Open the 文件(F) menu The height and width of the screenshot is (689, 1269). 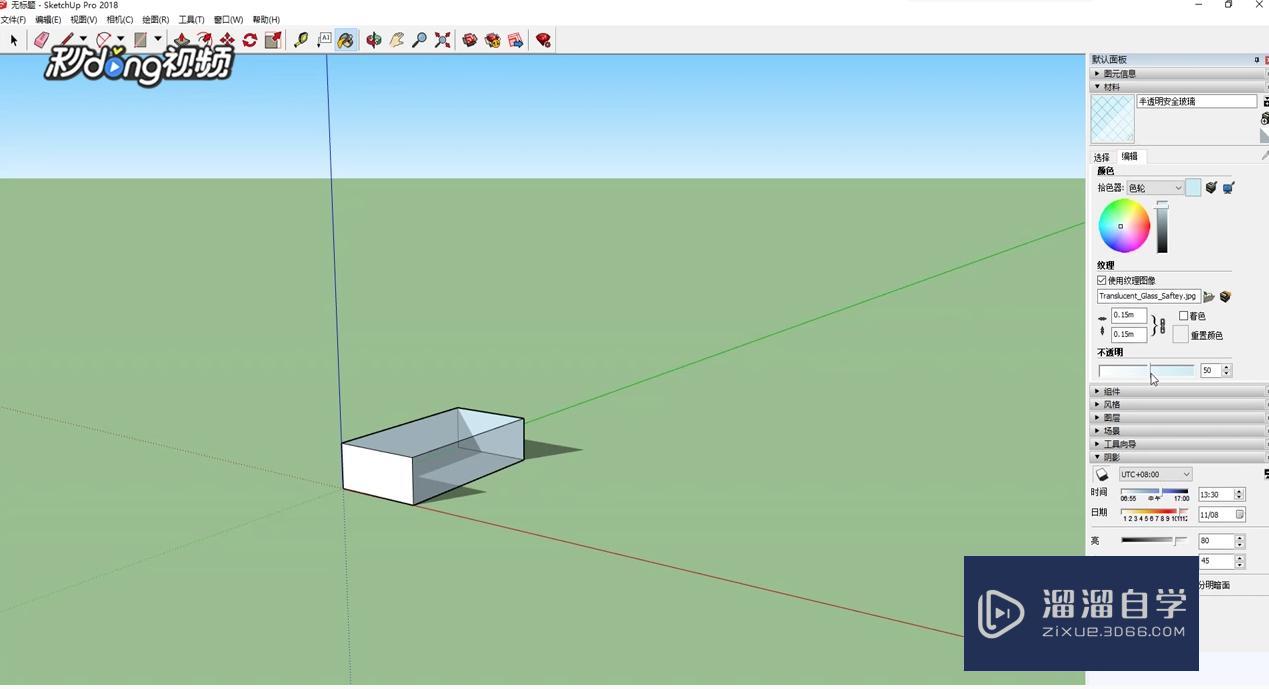(13, 20)
